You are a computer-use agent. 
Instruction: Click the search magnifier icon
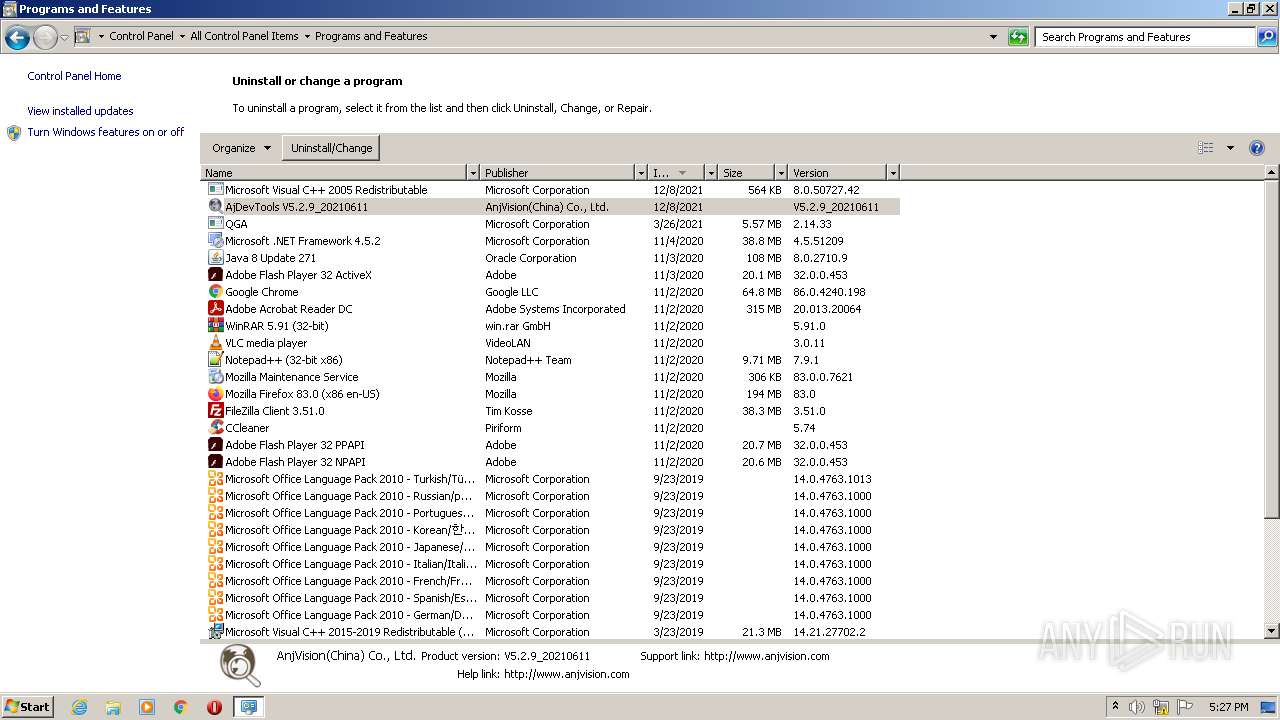1266,37
